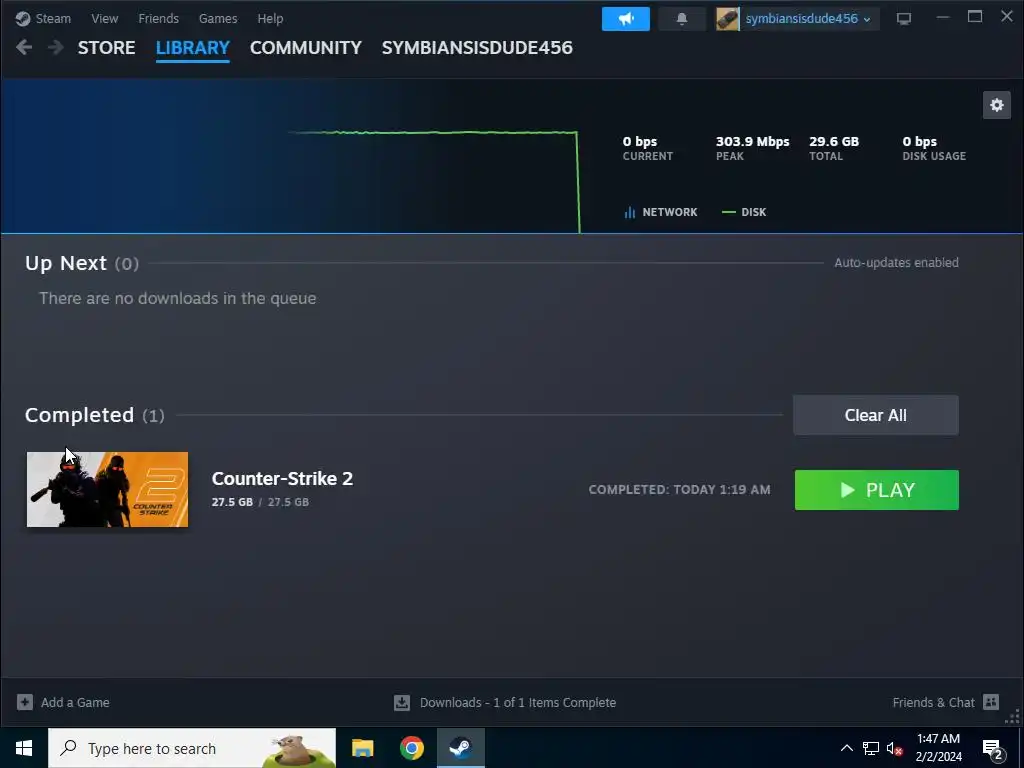Expand the symbiansisdude456 account dropdown
Image resolution: width=1024 pixels, height=768 pixels.
click(x=808, y=19)
